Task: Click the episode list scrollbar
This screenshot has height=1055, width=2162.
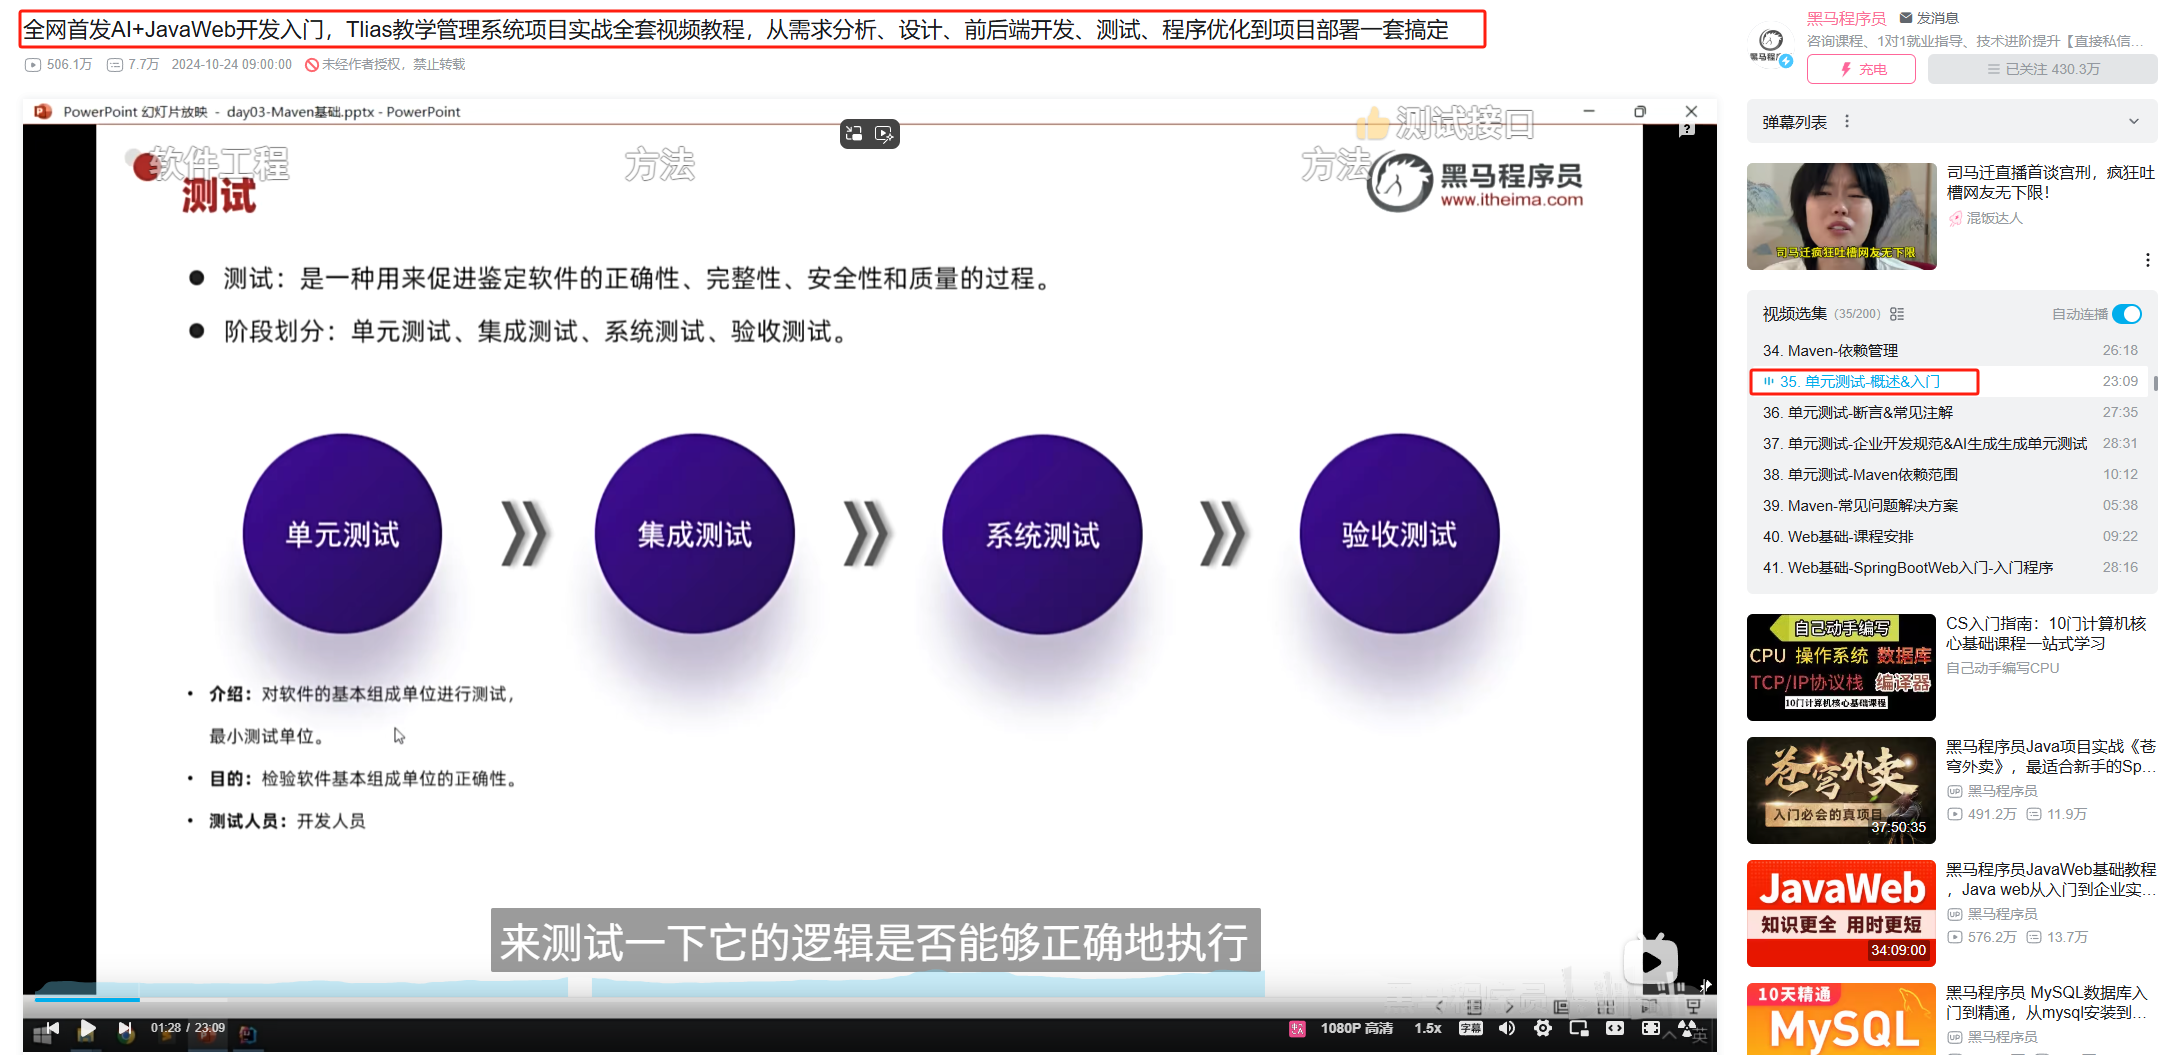Action: [x=2155, y=383]
